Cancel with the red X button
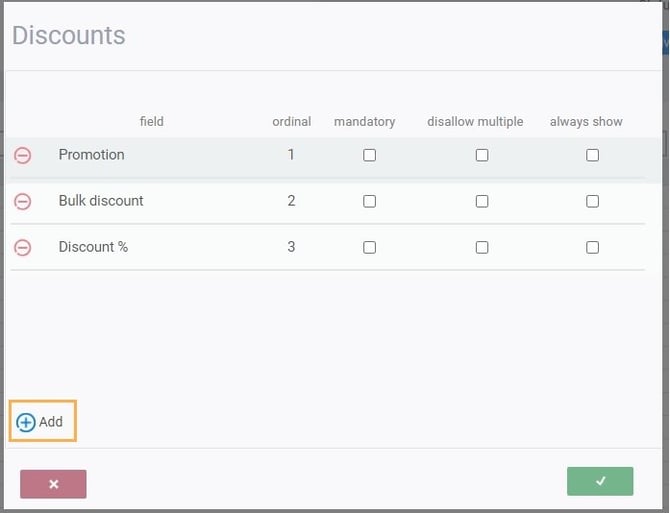670x513 pixels. click(53, 484)
